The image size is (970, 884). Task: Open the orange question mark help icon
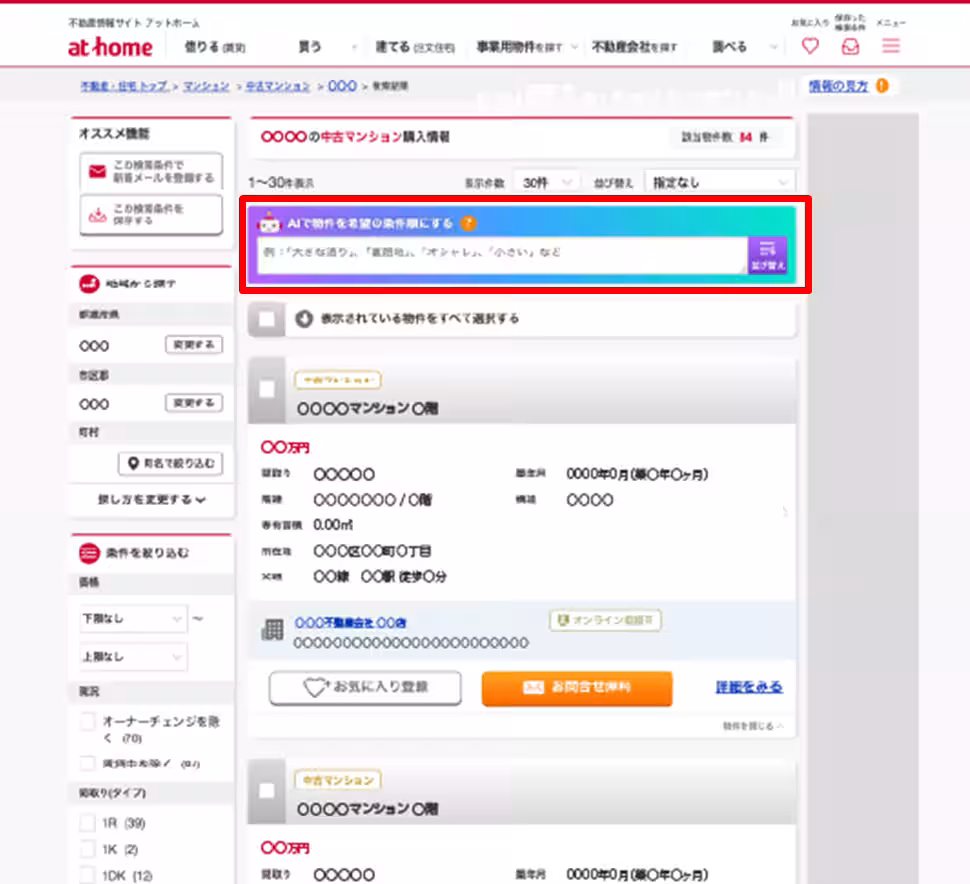pyautogui.click(x=468, y=223)
